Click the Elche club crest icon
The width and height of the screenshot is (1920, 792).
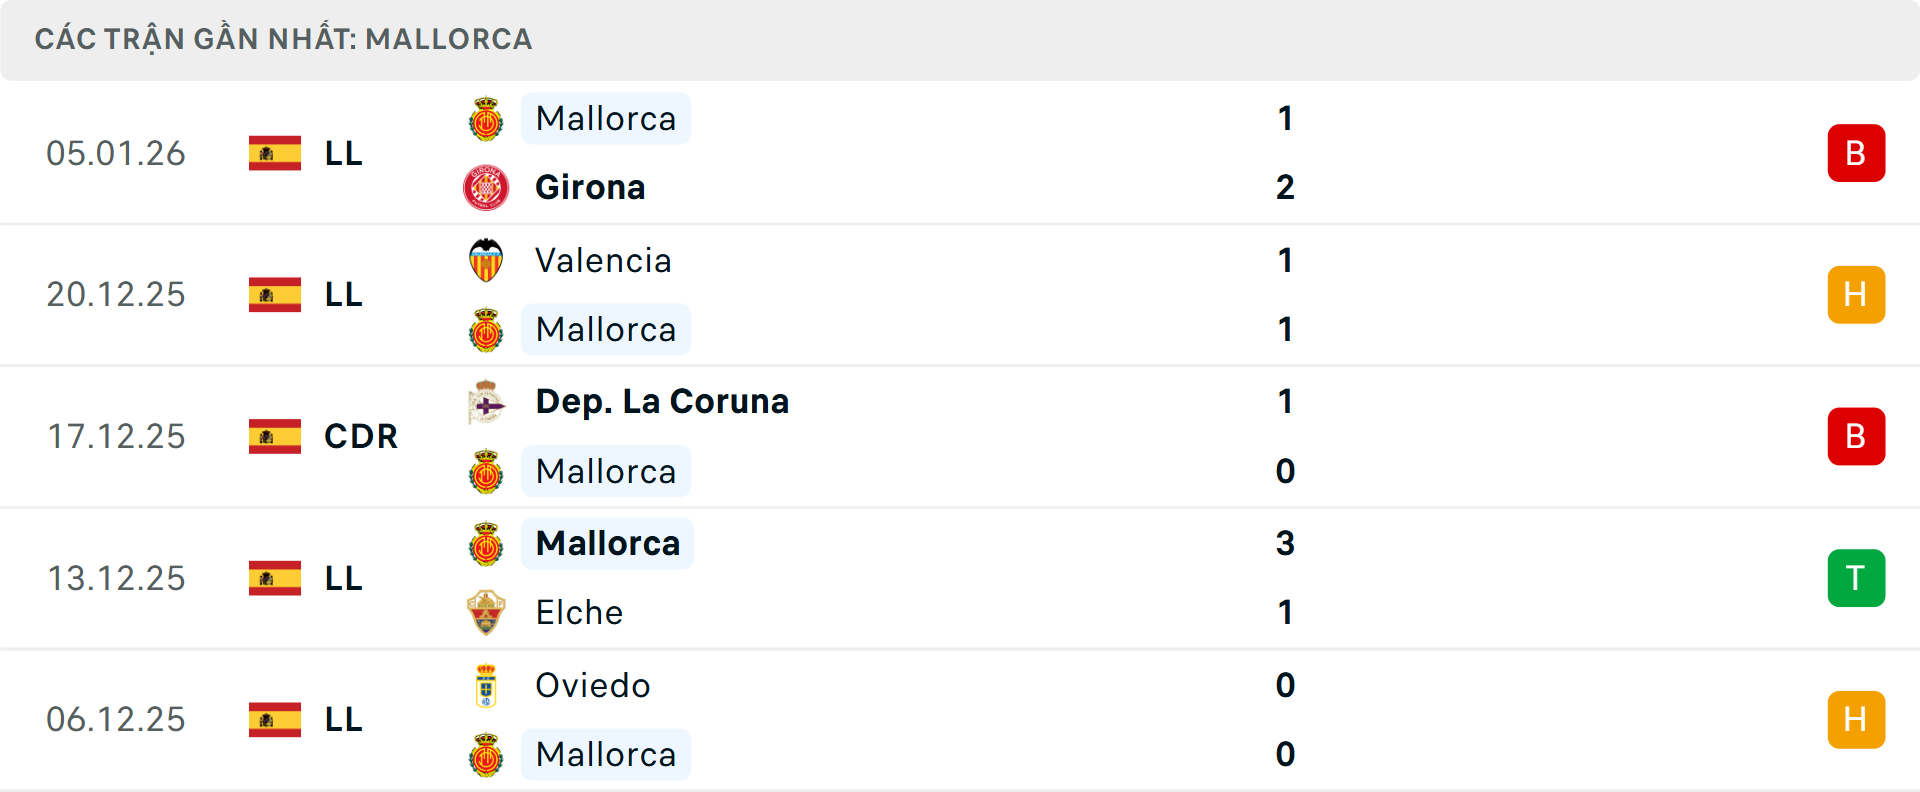click(x=486, y=612)
